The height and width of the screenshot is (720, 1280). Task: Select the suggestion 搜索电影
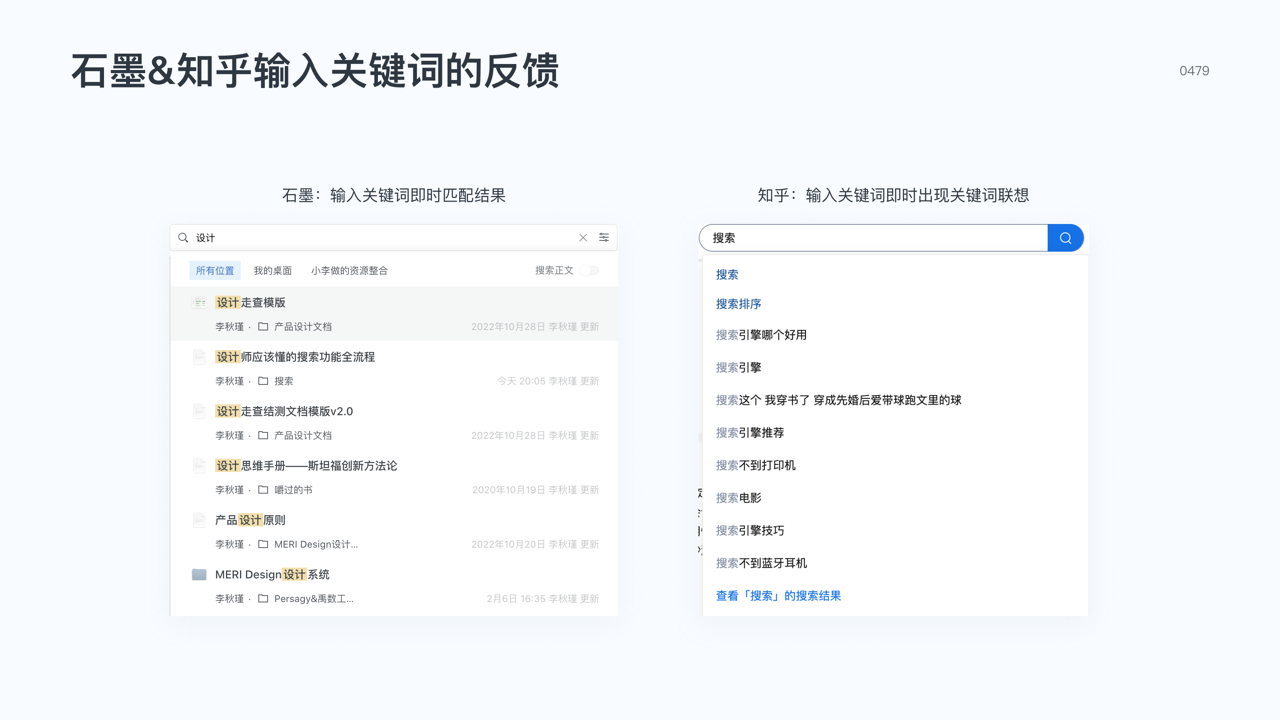(739, 498)
